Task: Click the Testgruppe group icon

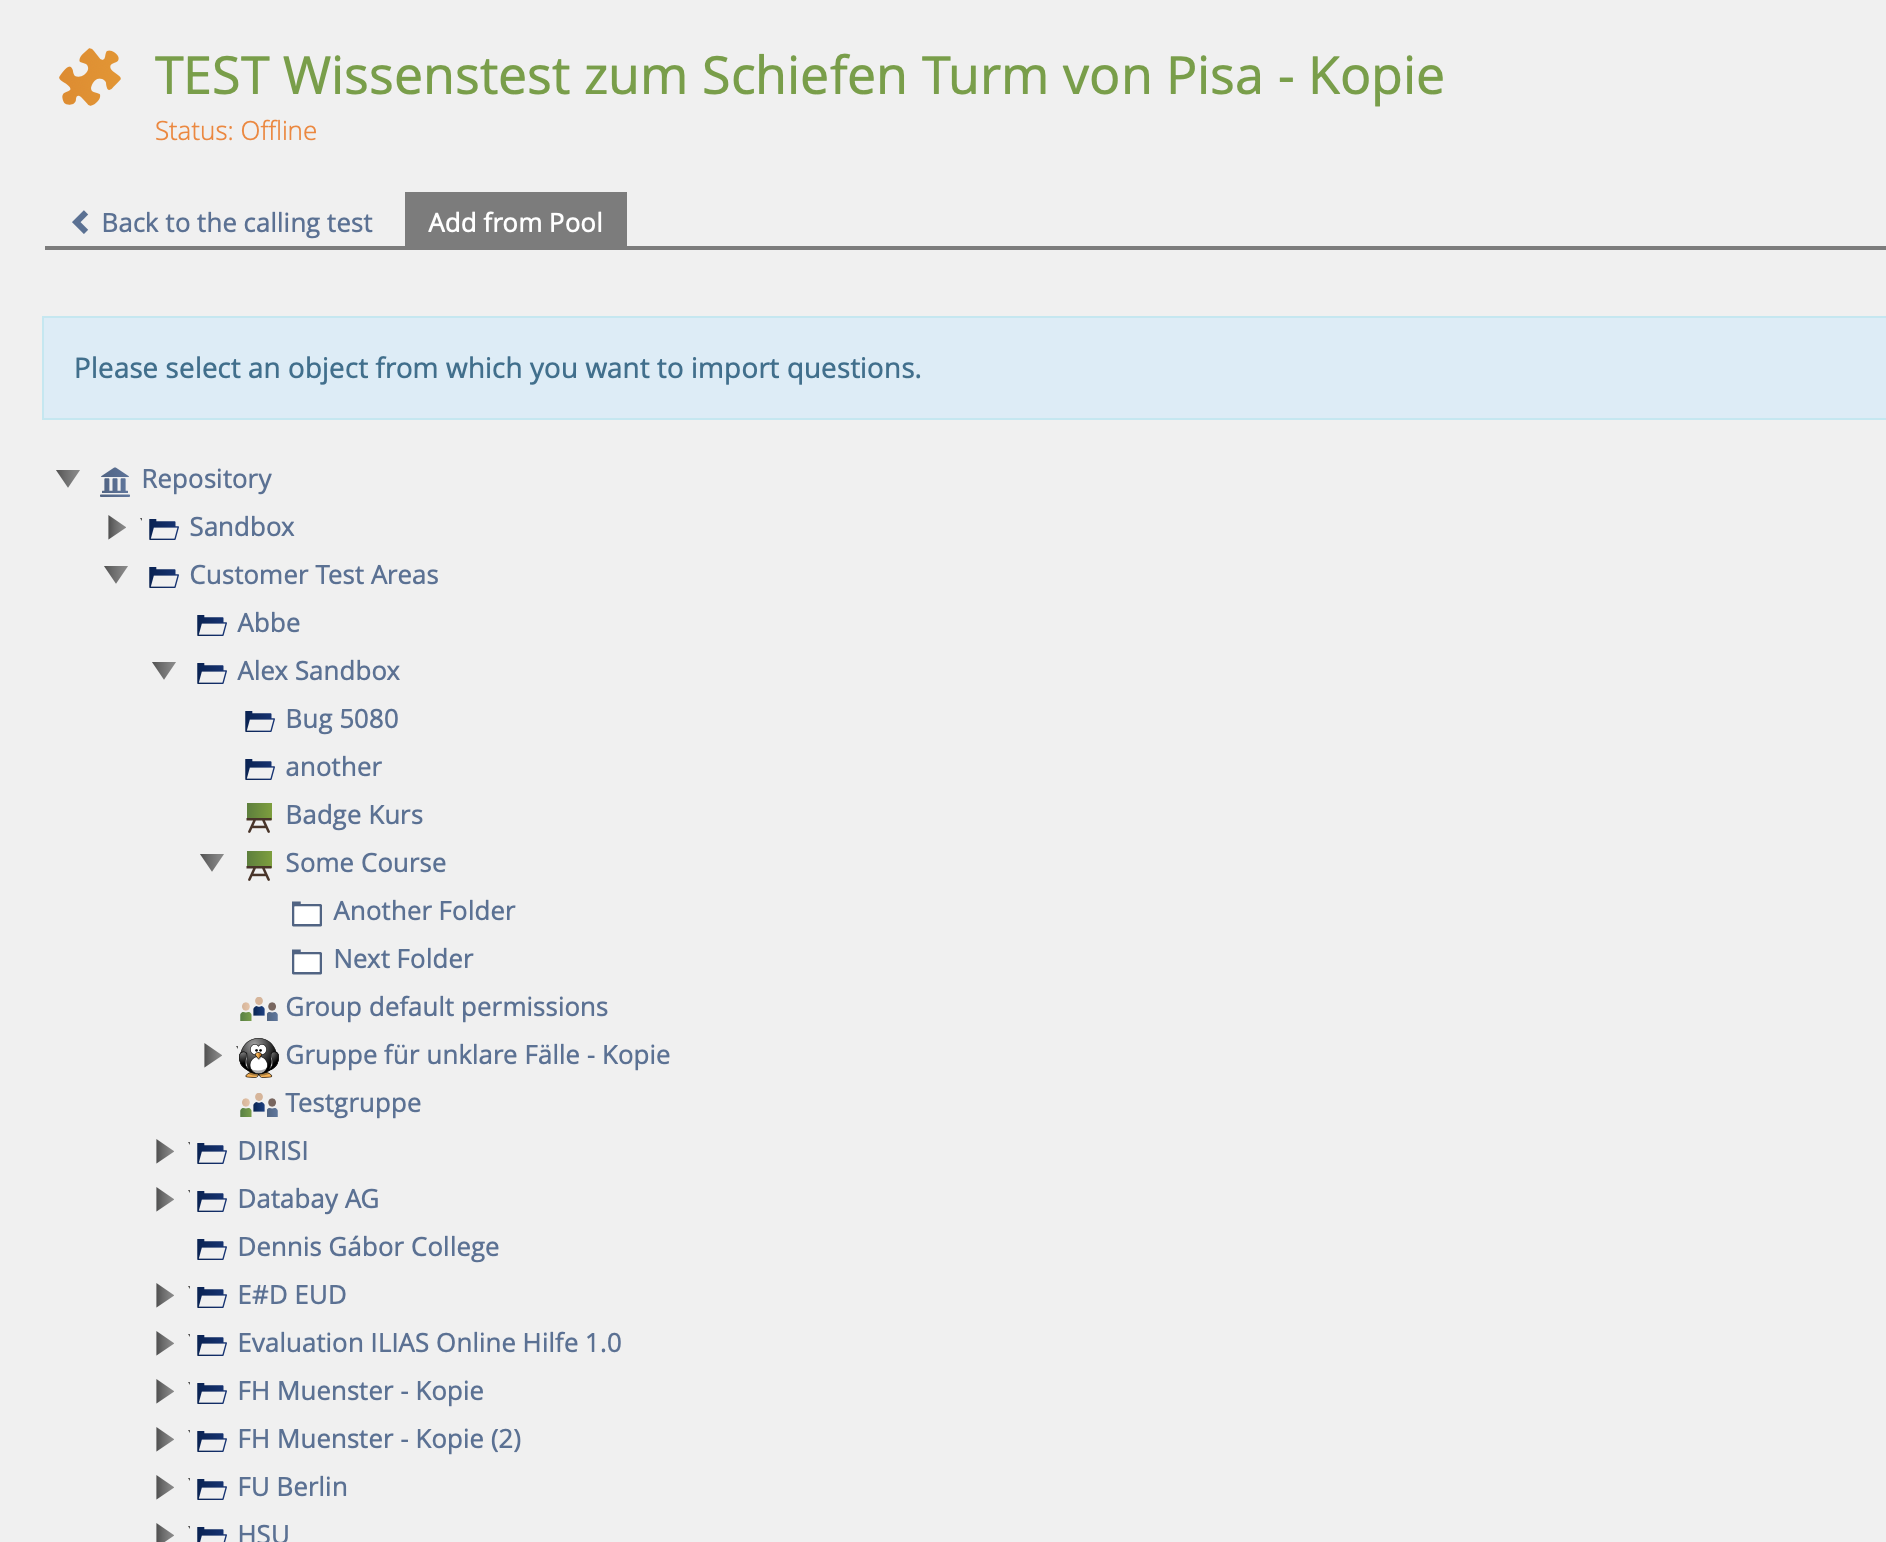Action: click(x=259, y=1105)
